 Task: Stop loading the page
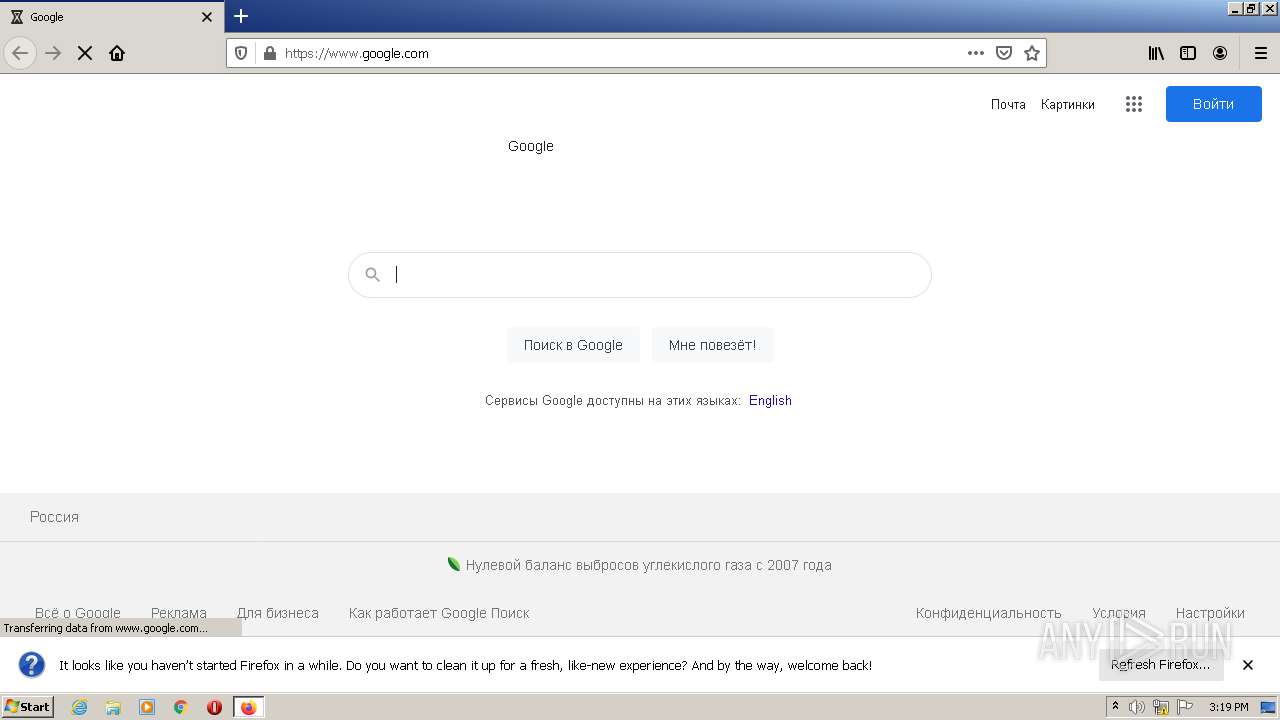(x=85, y=53)
